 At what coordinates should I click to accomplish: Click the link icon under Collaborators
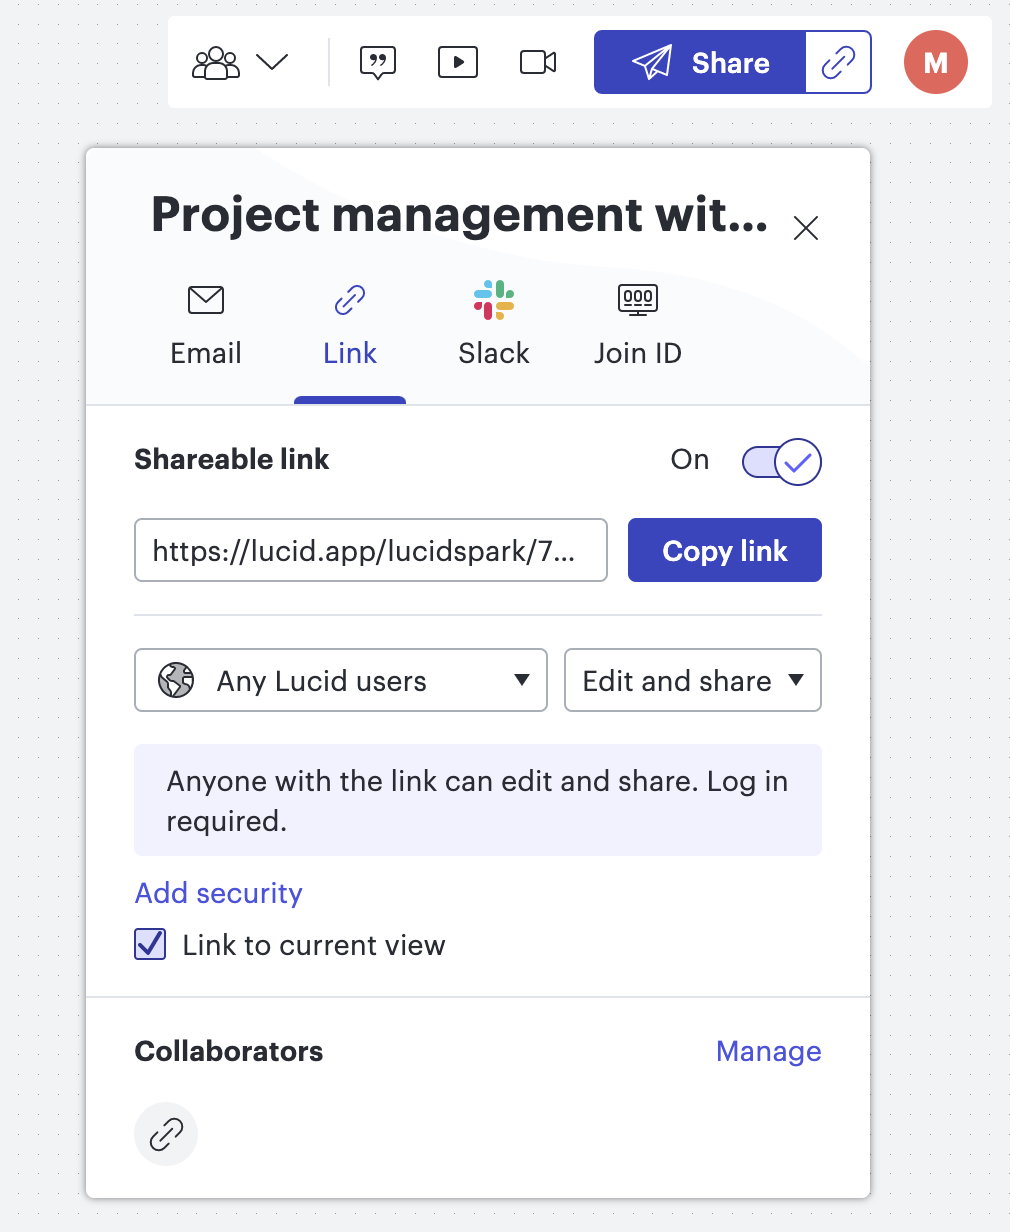pyautogui.click(x=166, y=1134)
